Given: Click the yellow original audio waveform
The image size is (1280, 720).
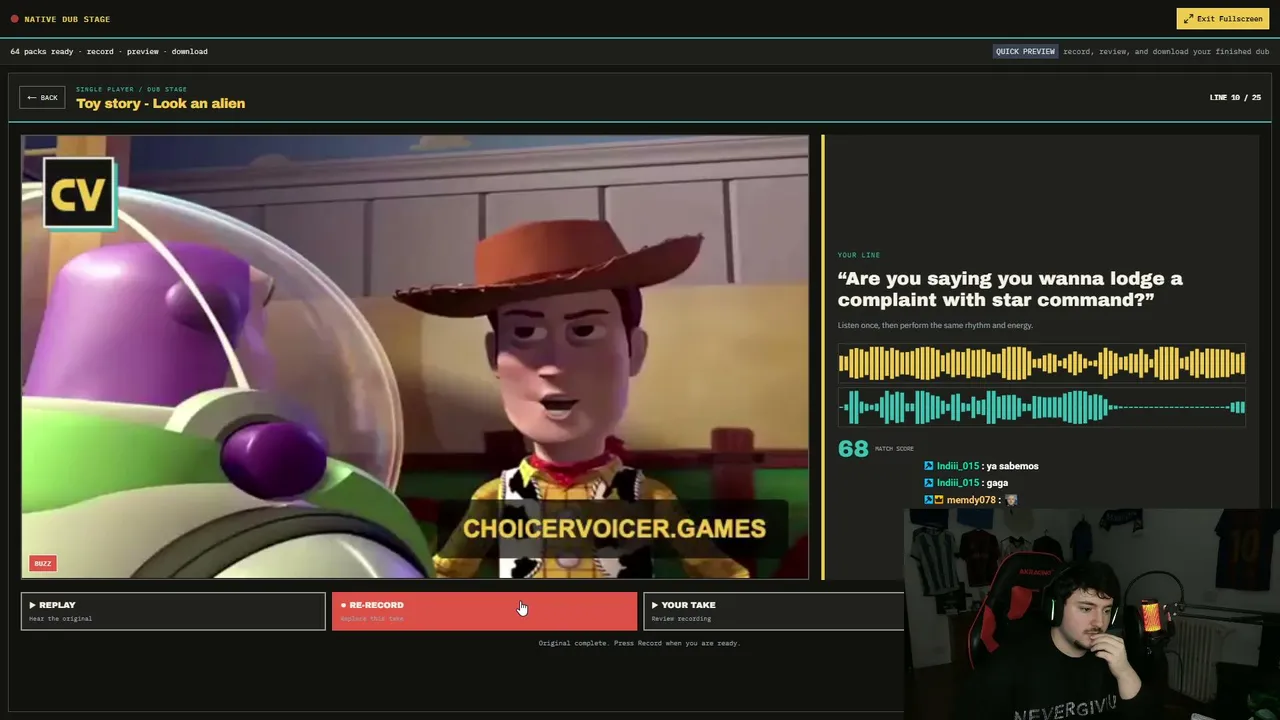Looking at the screenshot, I should [1041, 363].
